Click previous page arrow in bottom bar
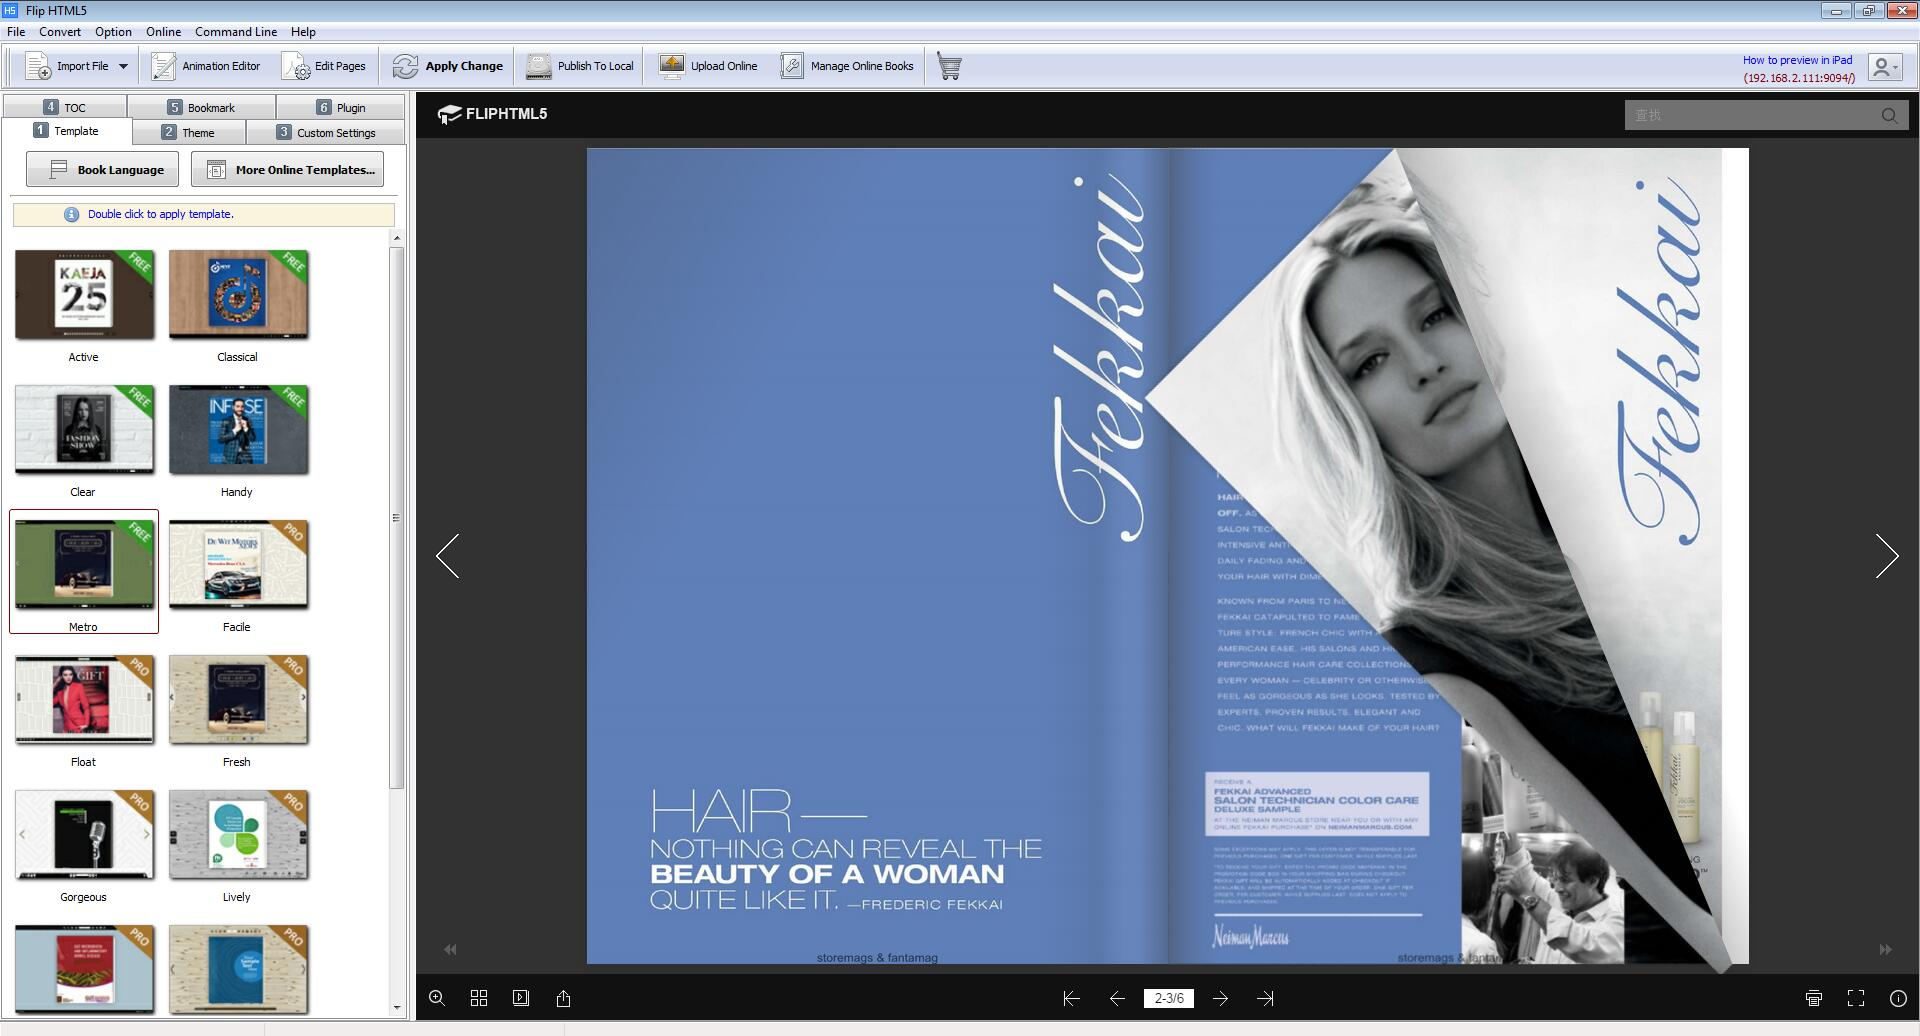 [1117, 998]
